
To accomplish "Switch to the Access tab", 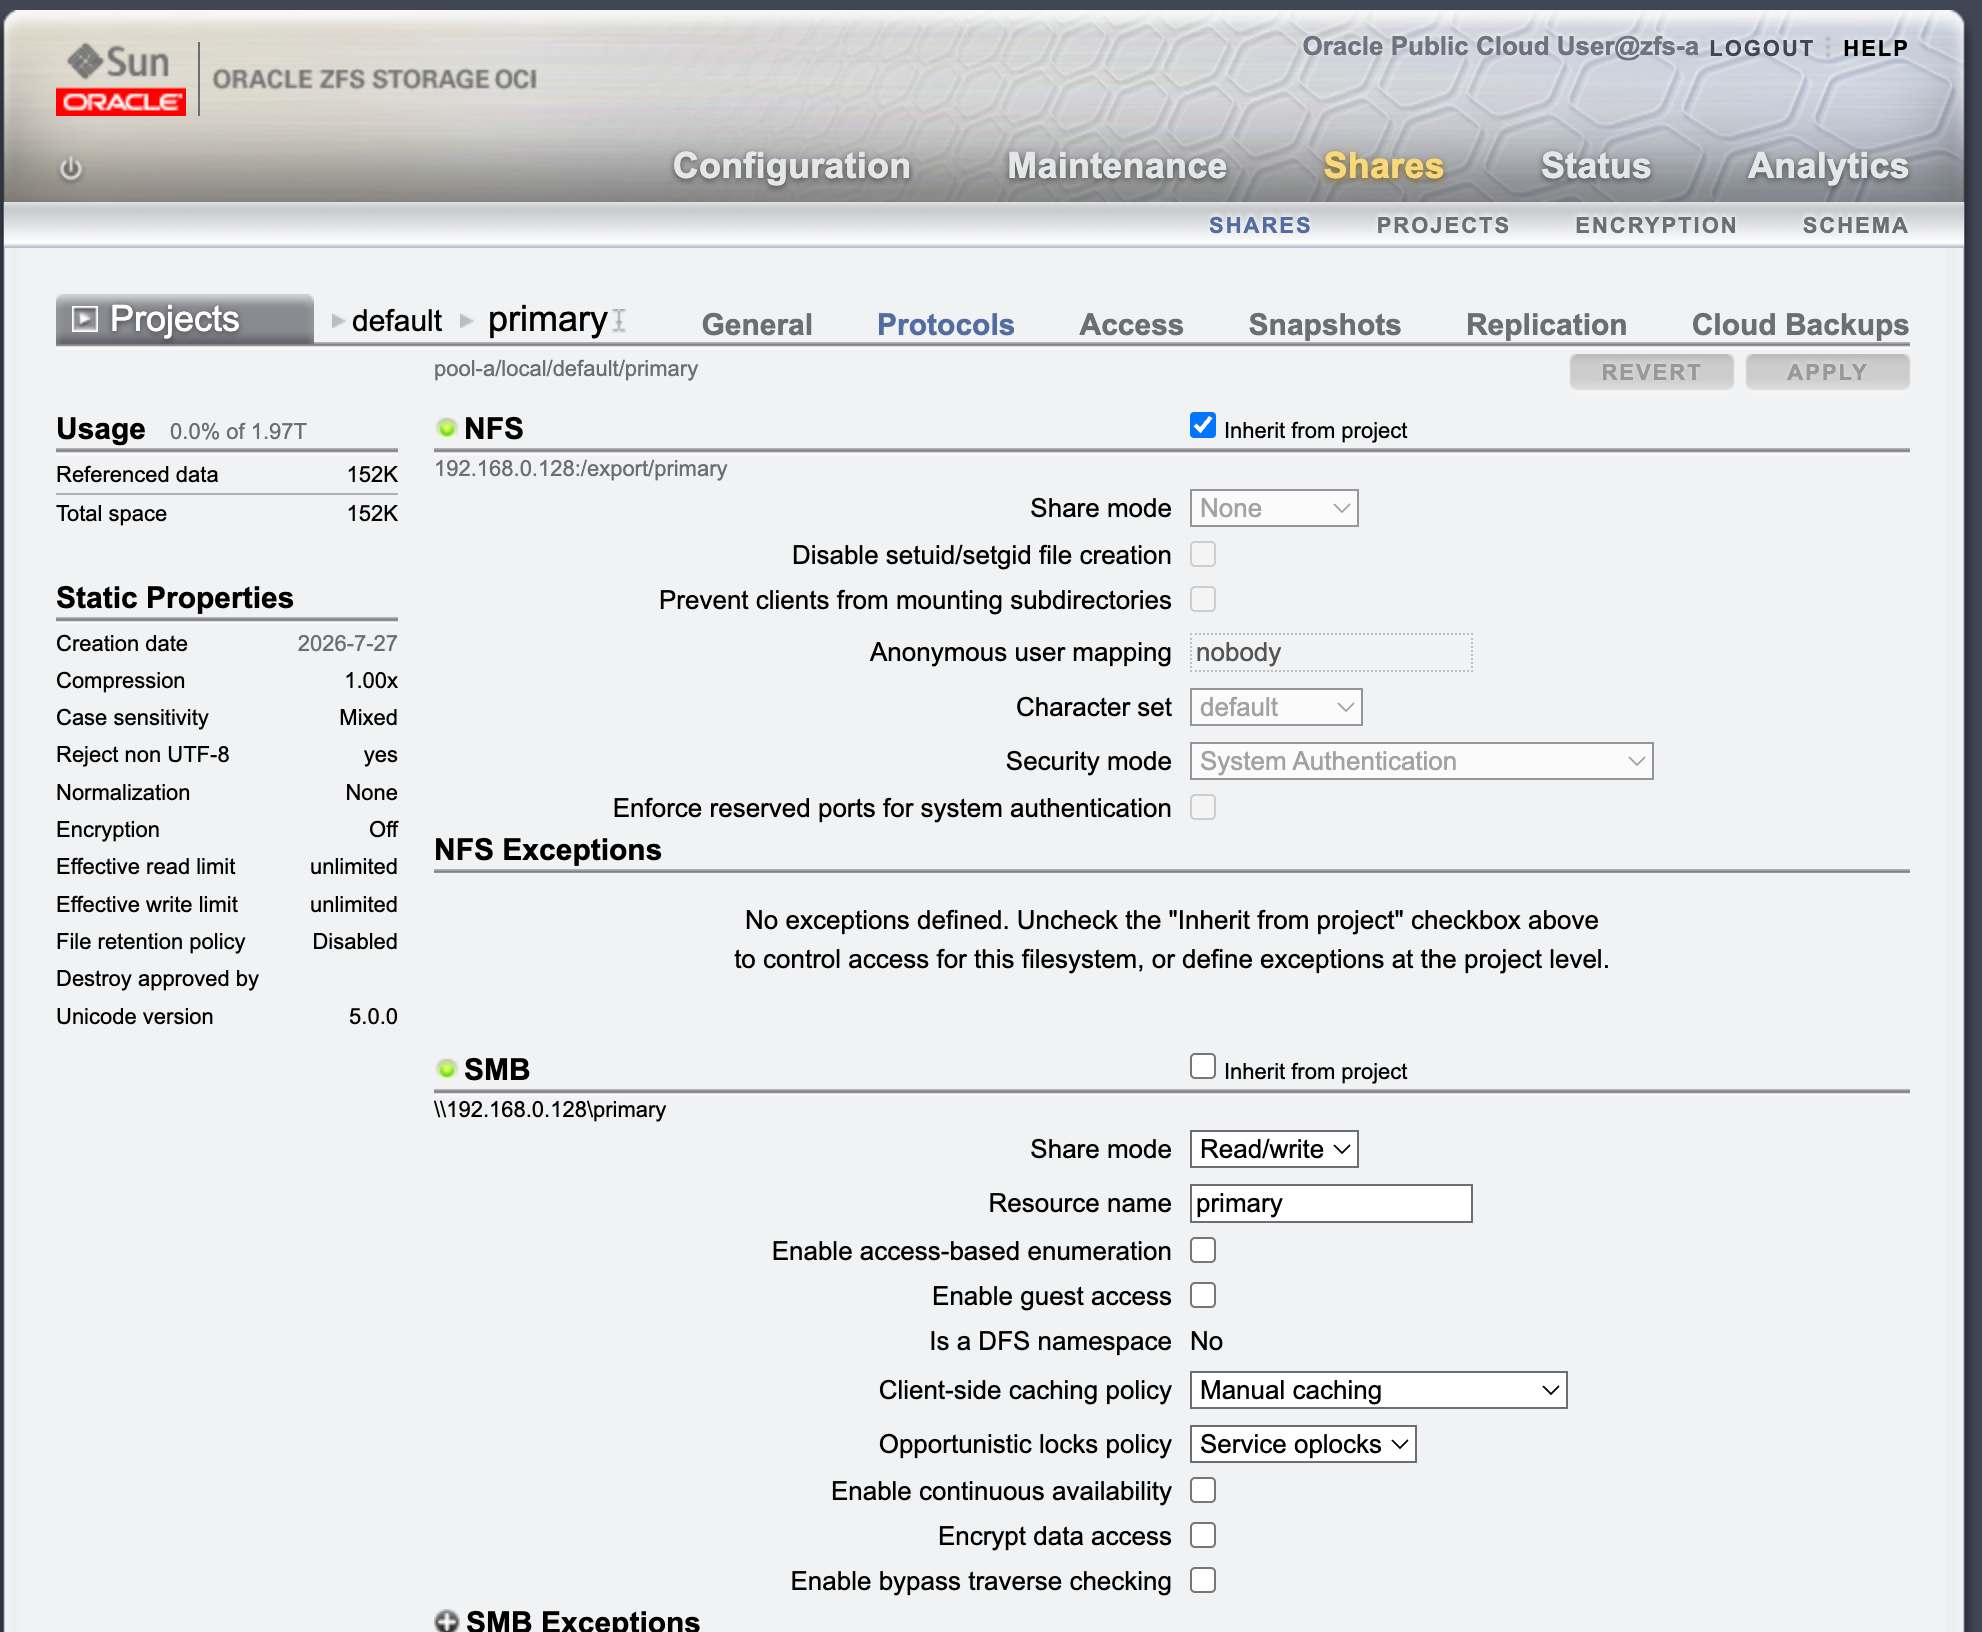I will click(1131, 324).
